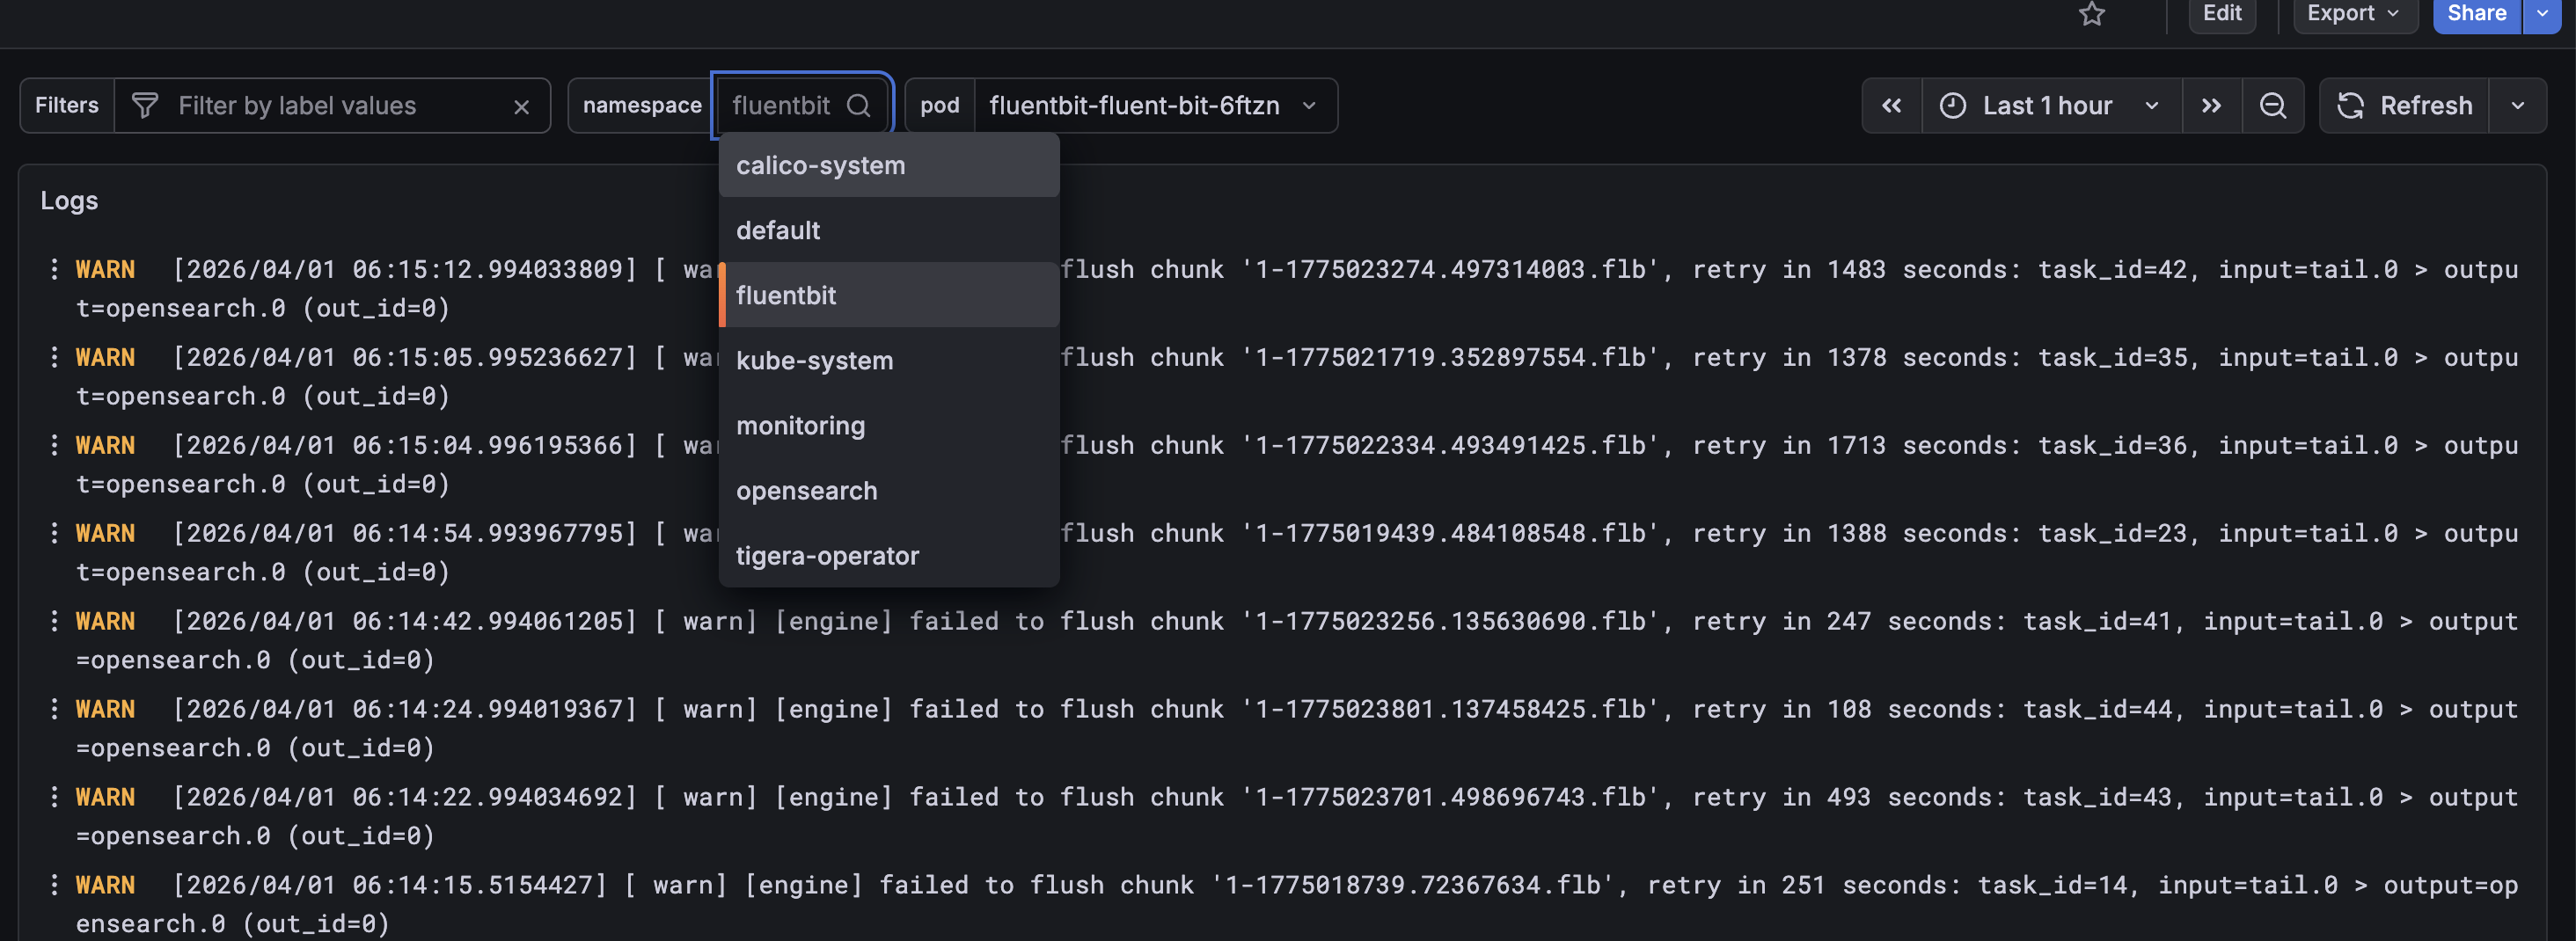Open log menu for 06:14:15 entry
Screen dimensions: 2576x941
click(x=54, y=885)
